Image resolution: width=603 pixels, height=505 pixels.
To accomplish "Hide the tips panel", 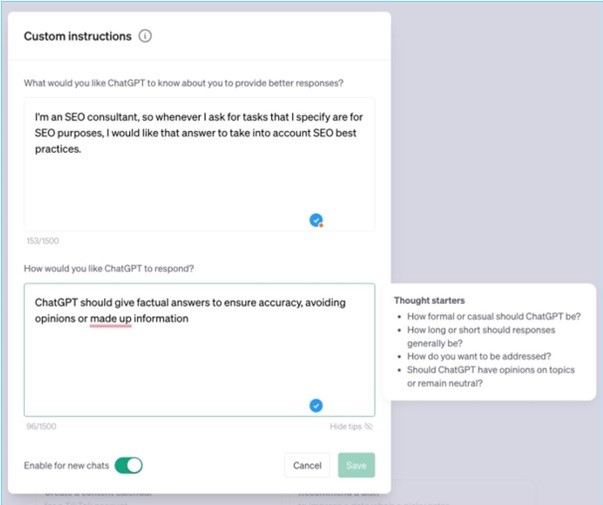I will tap(351, 426).
